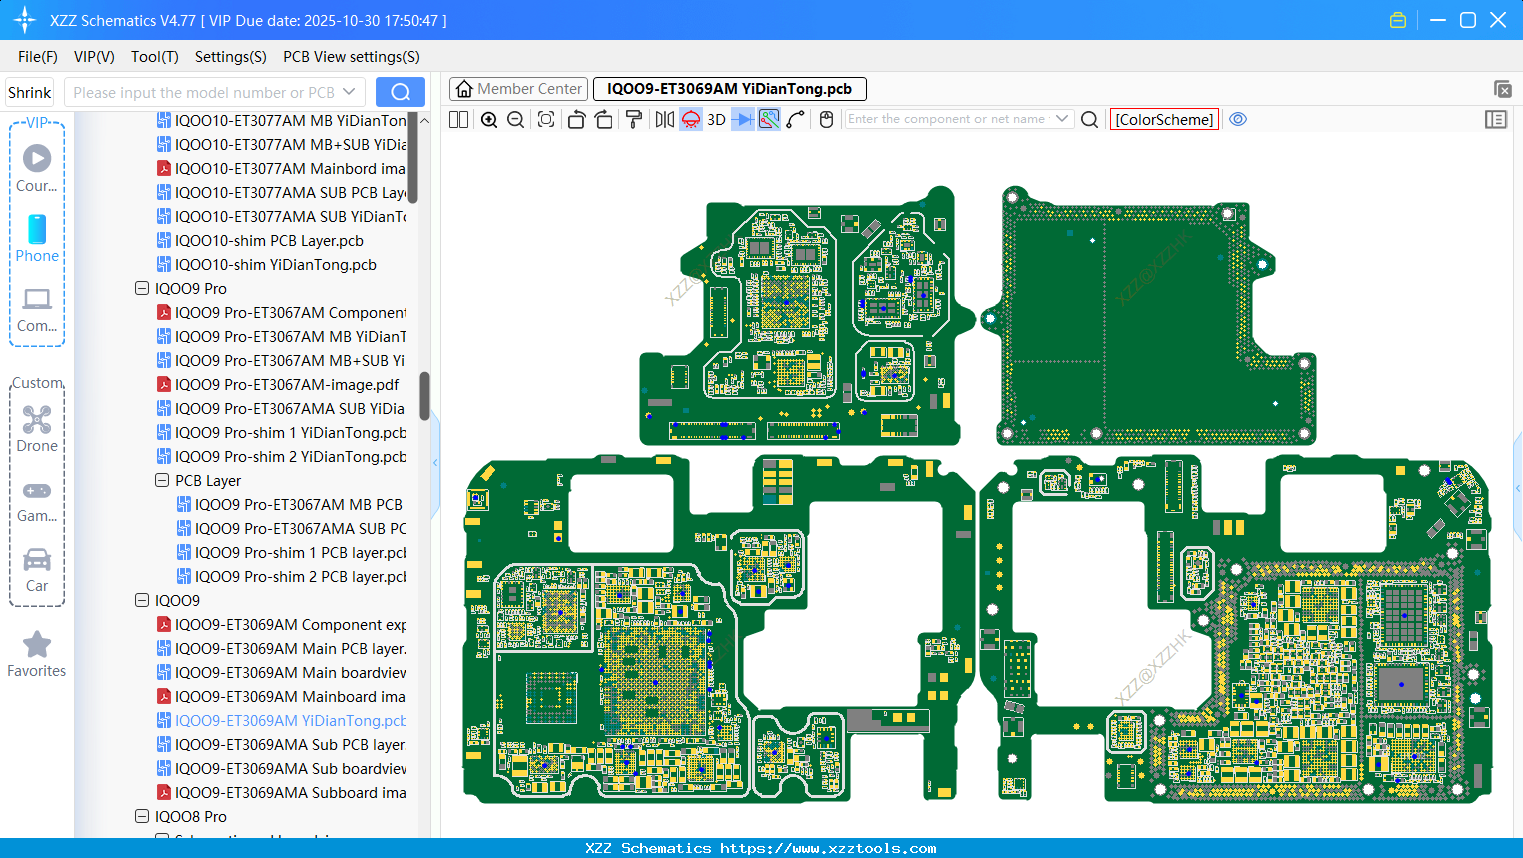The height and width of the screenshot is (858, 1523).
Task: Click the mouse settings icon
Action: click(x=826, y=119)
